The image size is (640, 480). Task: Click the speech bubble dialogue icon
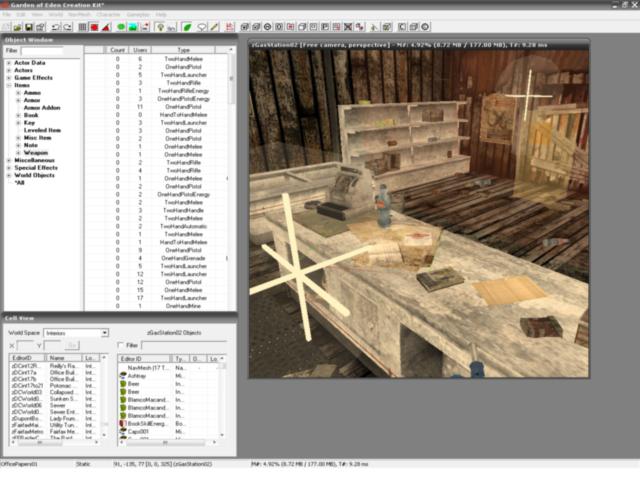202,27
